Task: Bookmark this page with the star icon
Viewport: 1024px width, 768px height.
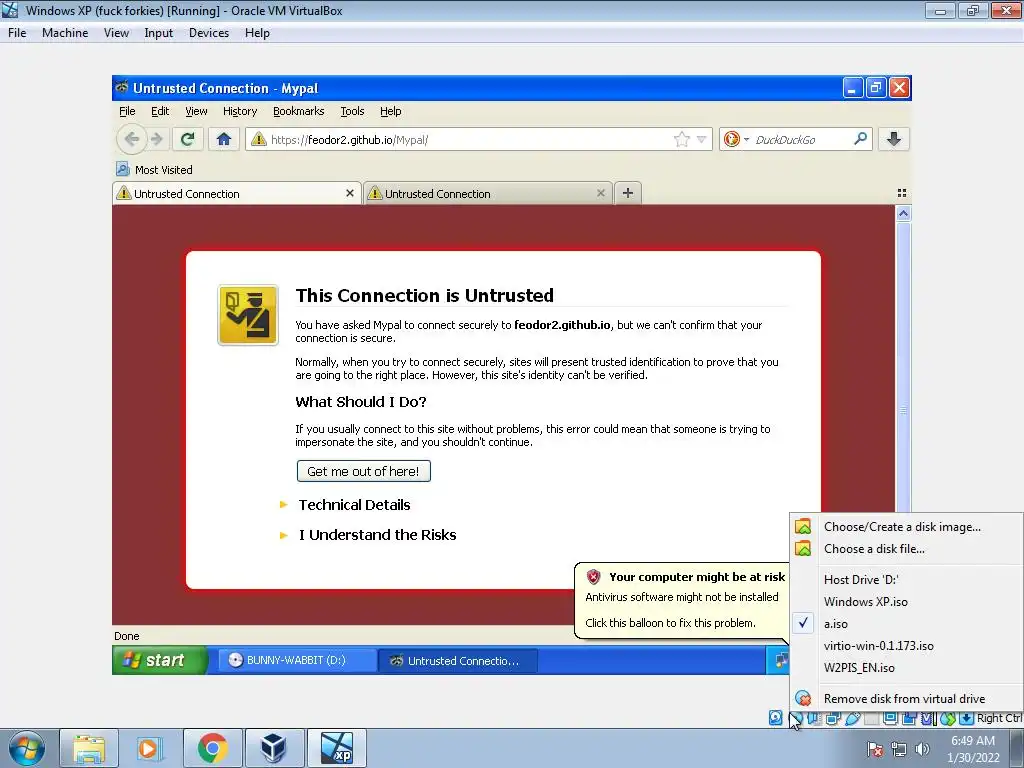Action: (681, 139)
